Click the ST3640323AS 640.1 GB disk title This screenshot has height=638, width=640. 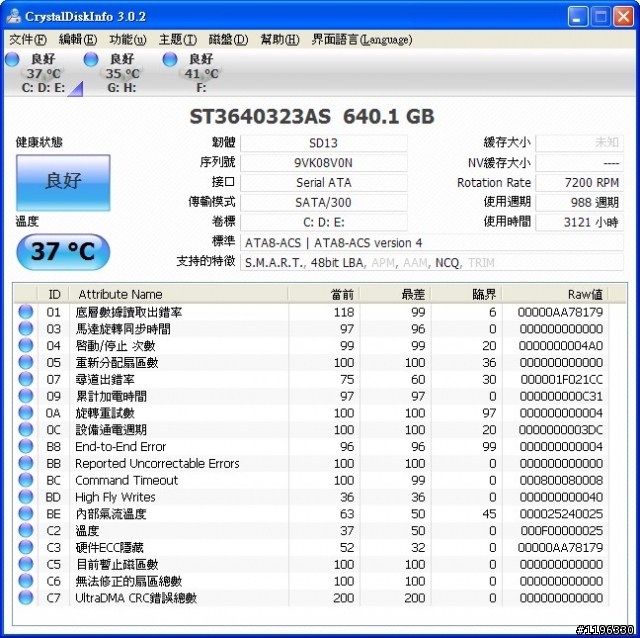(312, 117)
